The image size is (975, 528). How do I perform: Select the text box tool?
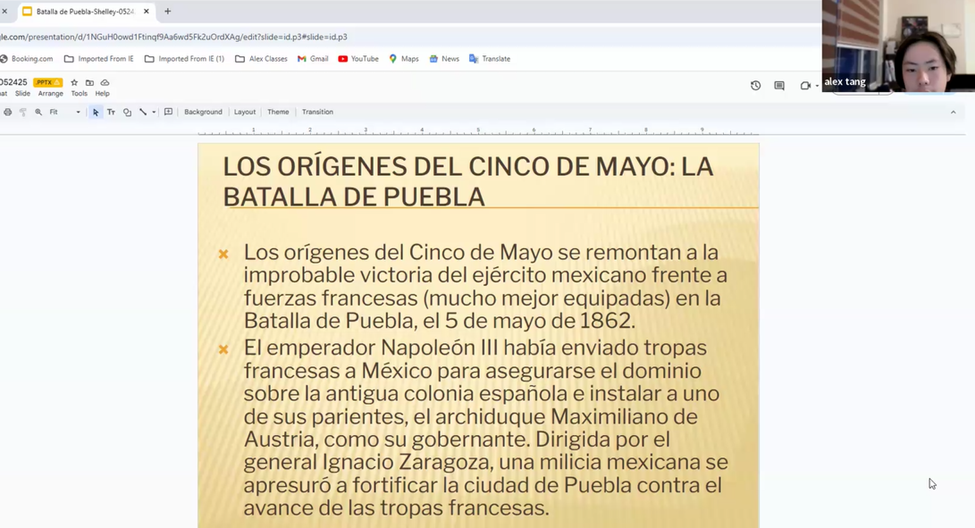(111, 112)
